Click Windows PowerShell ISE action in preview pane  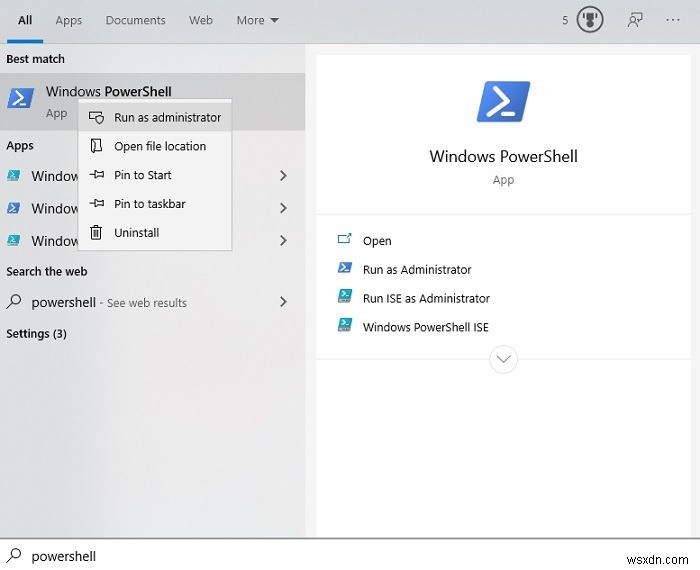click(425, 327)
